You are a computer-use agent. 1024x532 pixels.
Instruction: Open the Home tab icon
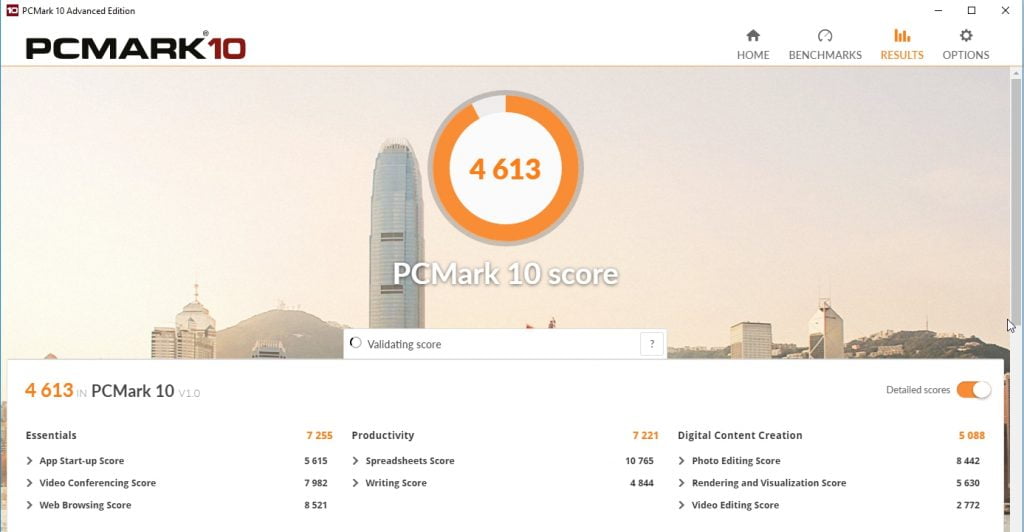click(753, 35)
